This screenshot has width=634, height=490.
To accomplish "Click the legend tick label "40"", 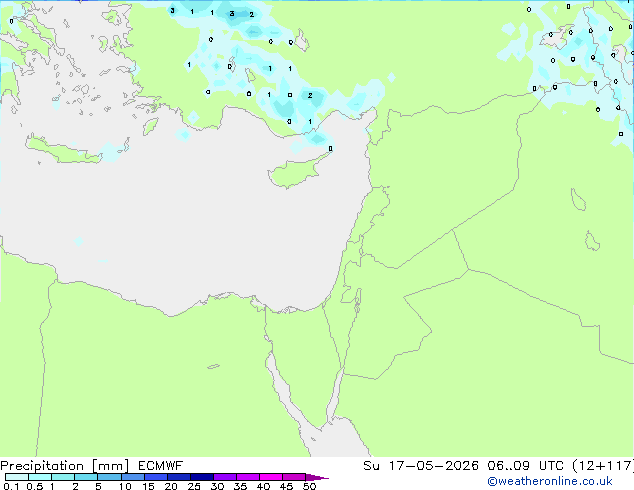I will (x=263, y=486).
